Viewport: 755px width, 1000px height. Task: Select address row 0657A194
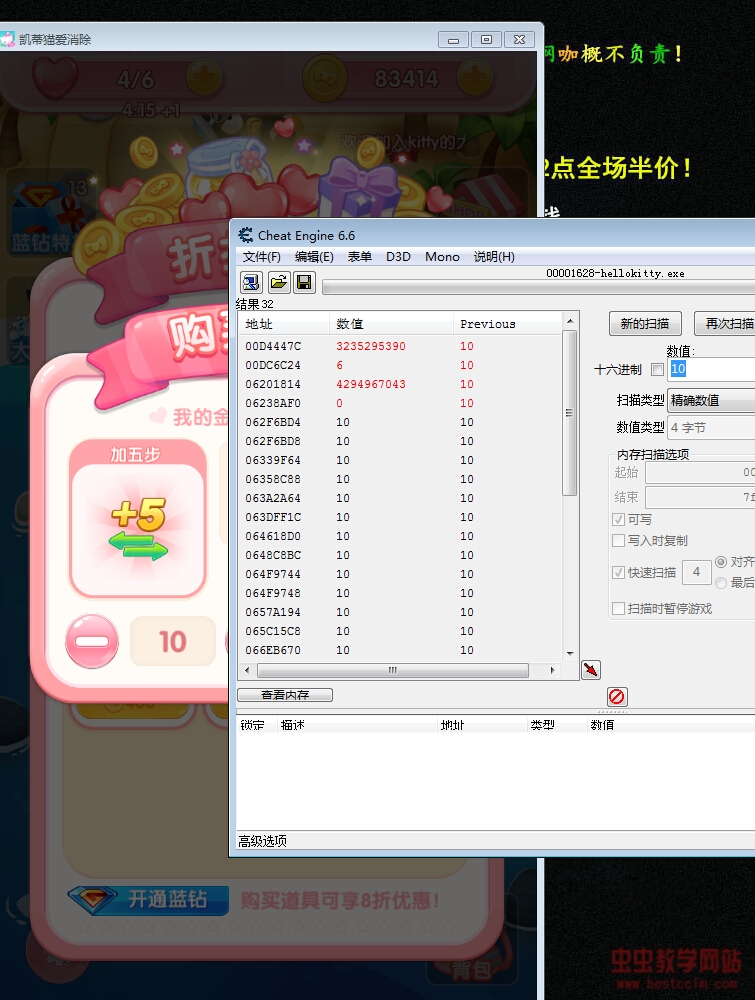(400, 612)
